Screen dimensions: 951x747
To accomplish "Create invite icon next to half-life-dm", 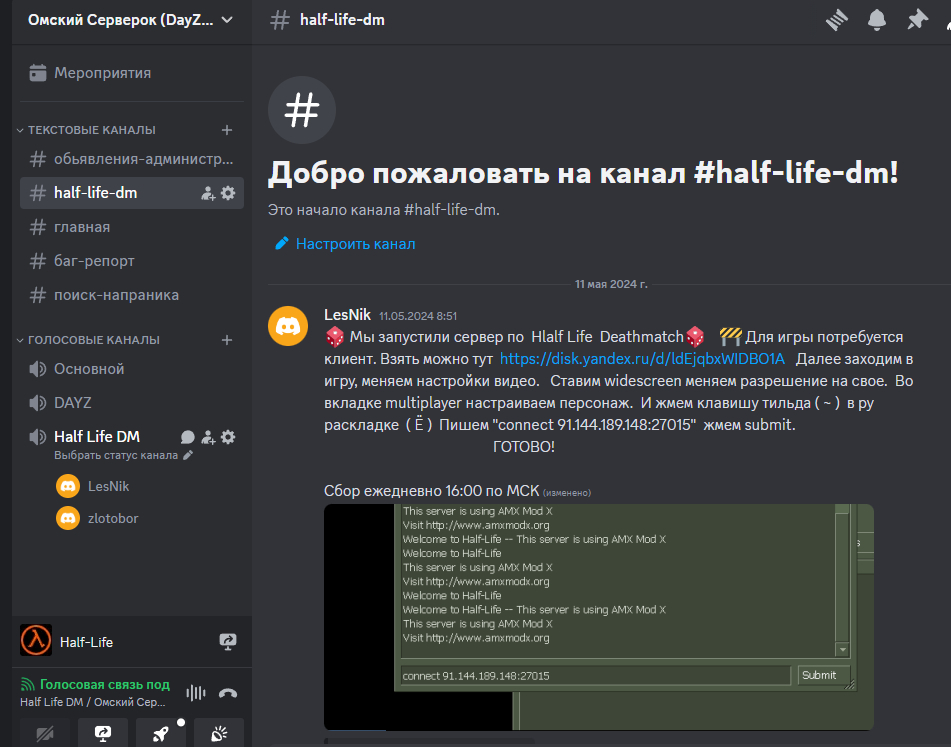I will tap(208, 193).
